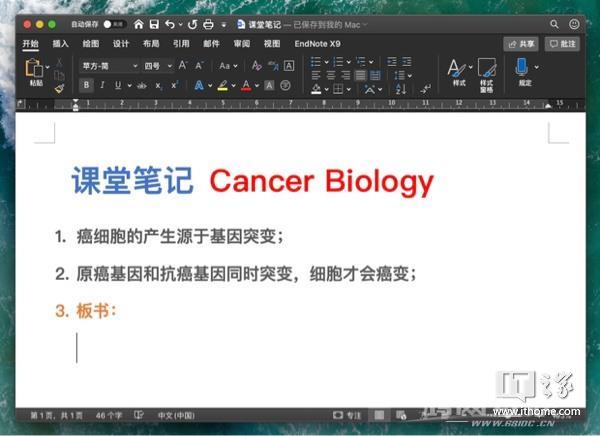Align the paragraph text right

[345, 75]
